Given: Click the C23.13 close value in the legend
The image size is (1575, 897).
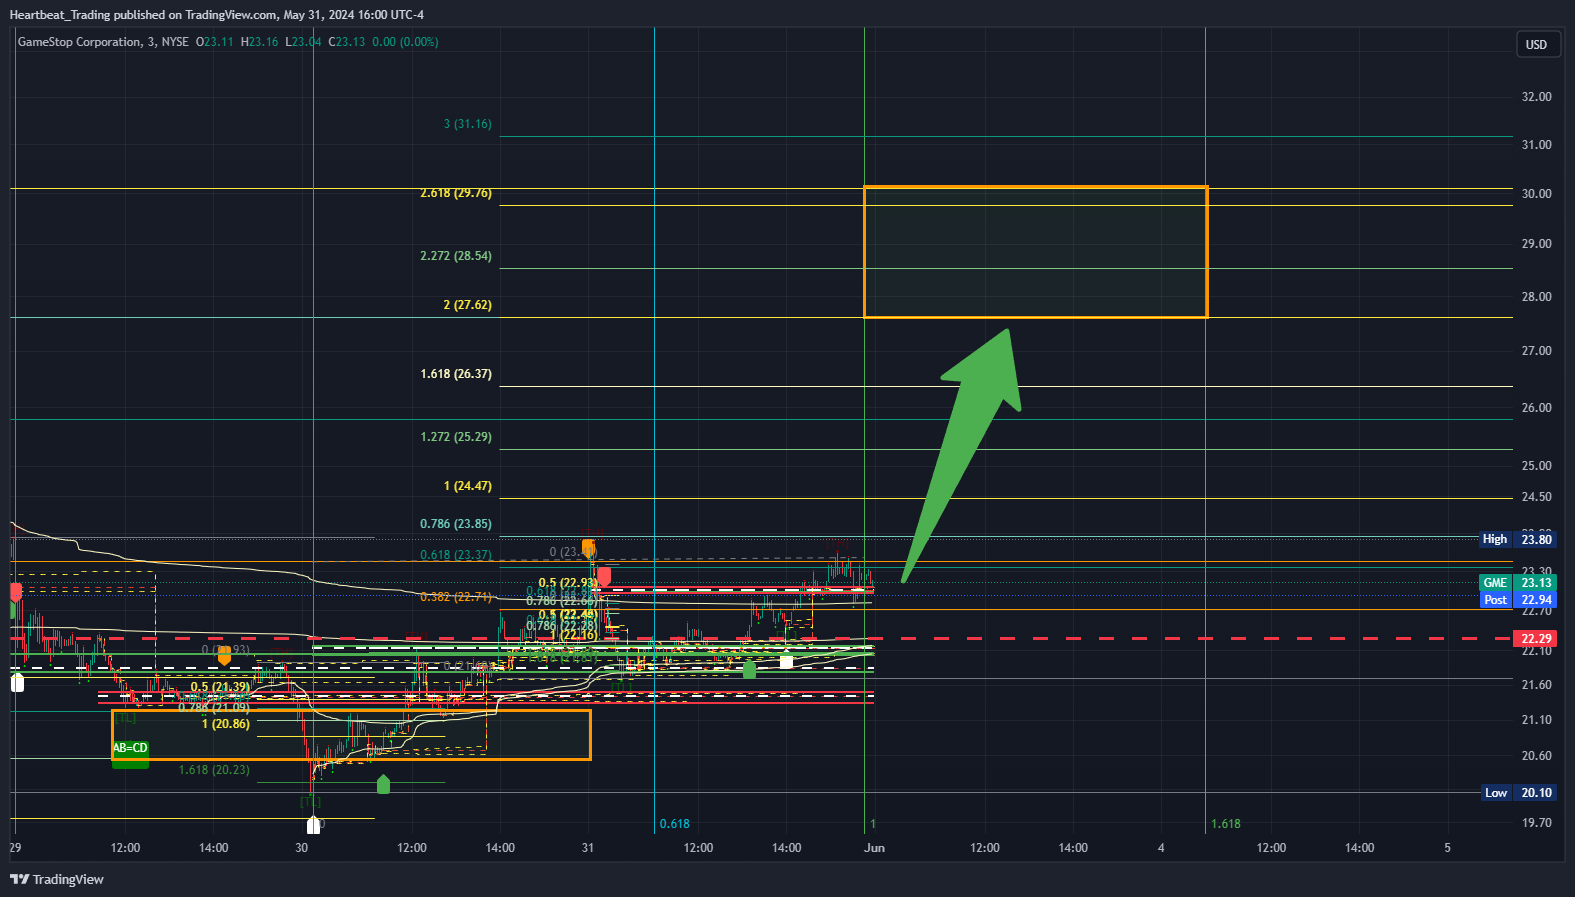Looking at the screenshot, I should point(347,42).
